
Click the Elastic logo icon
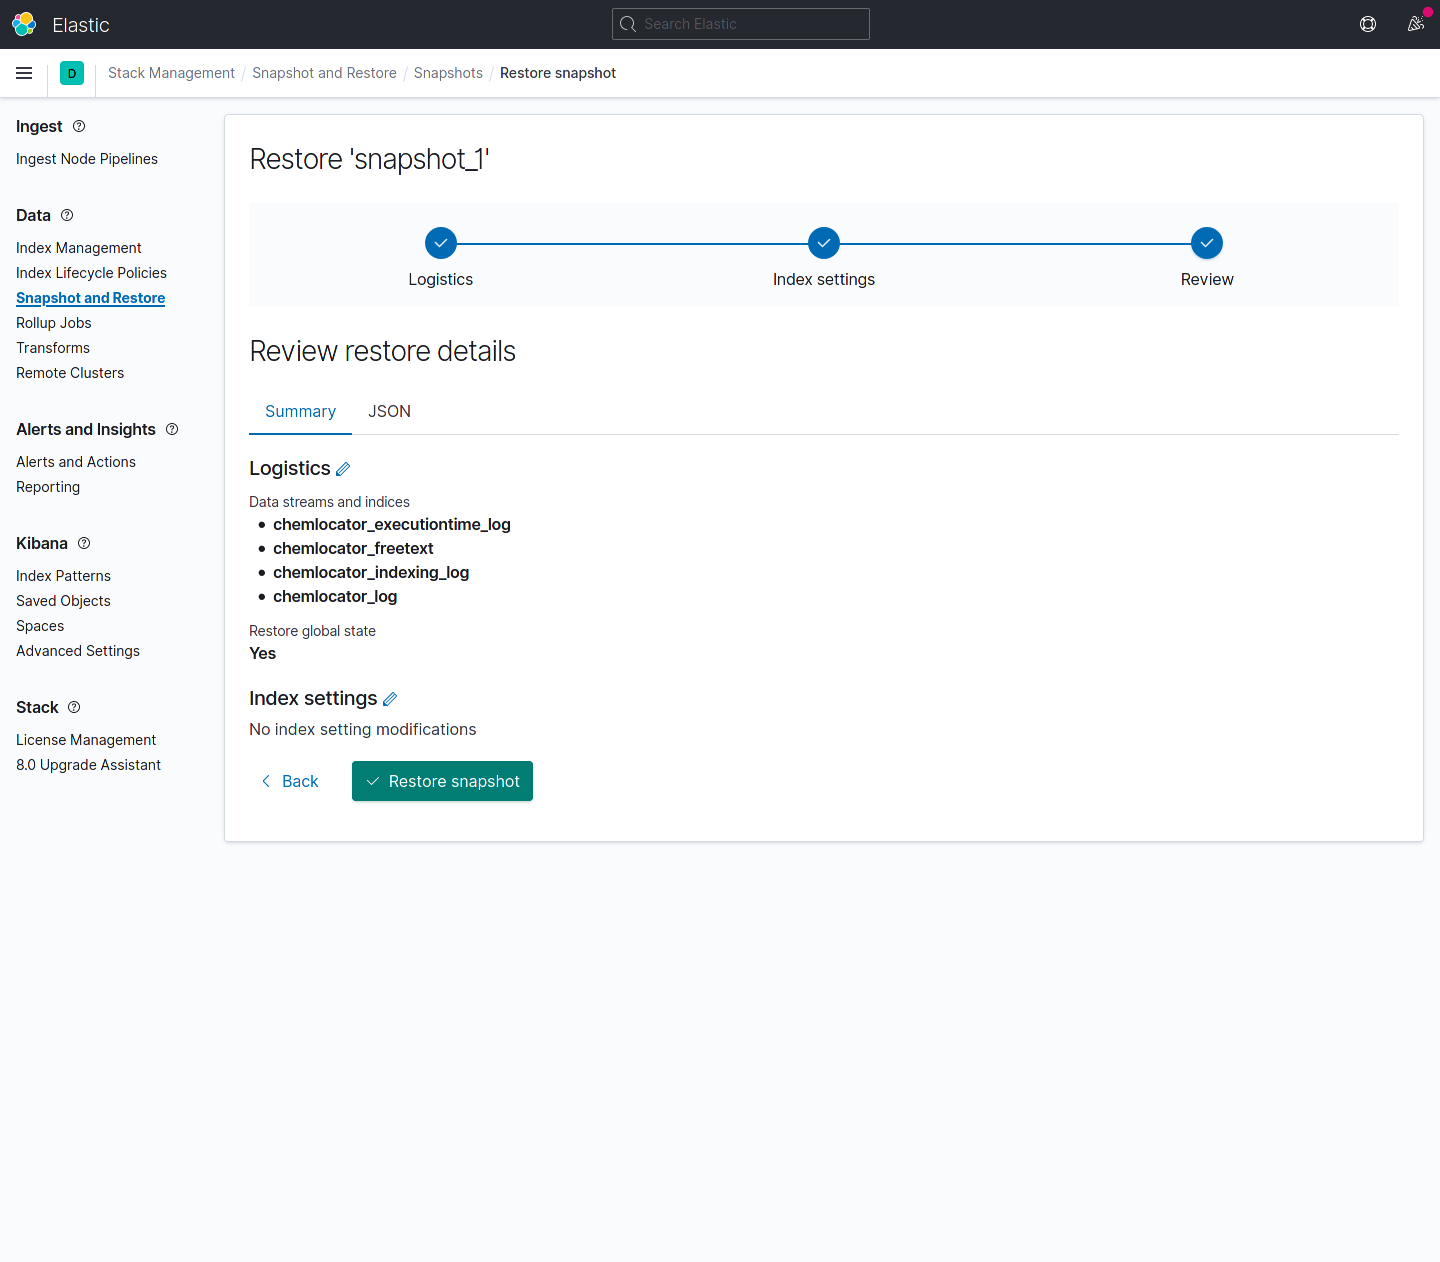pos(24,24)
